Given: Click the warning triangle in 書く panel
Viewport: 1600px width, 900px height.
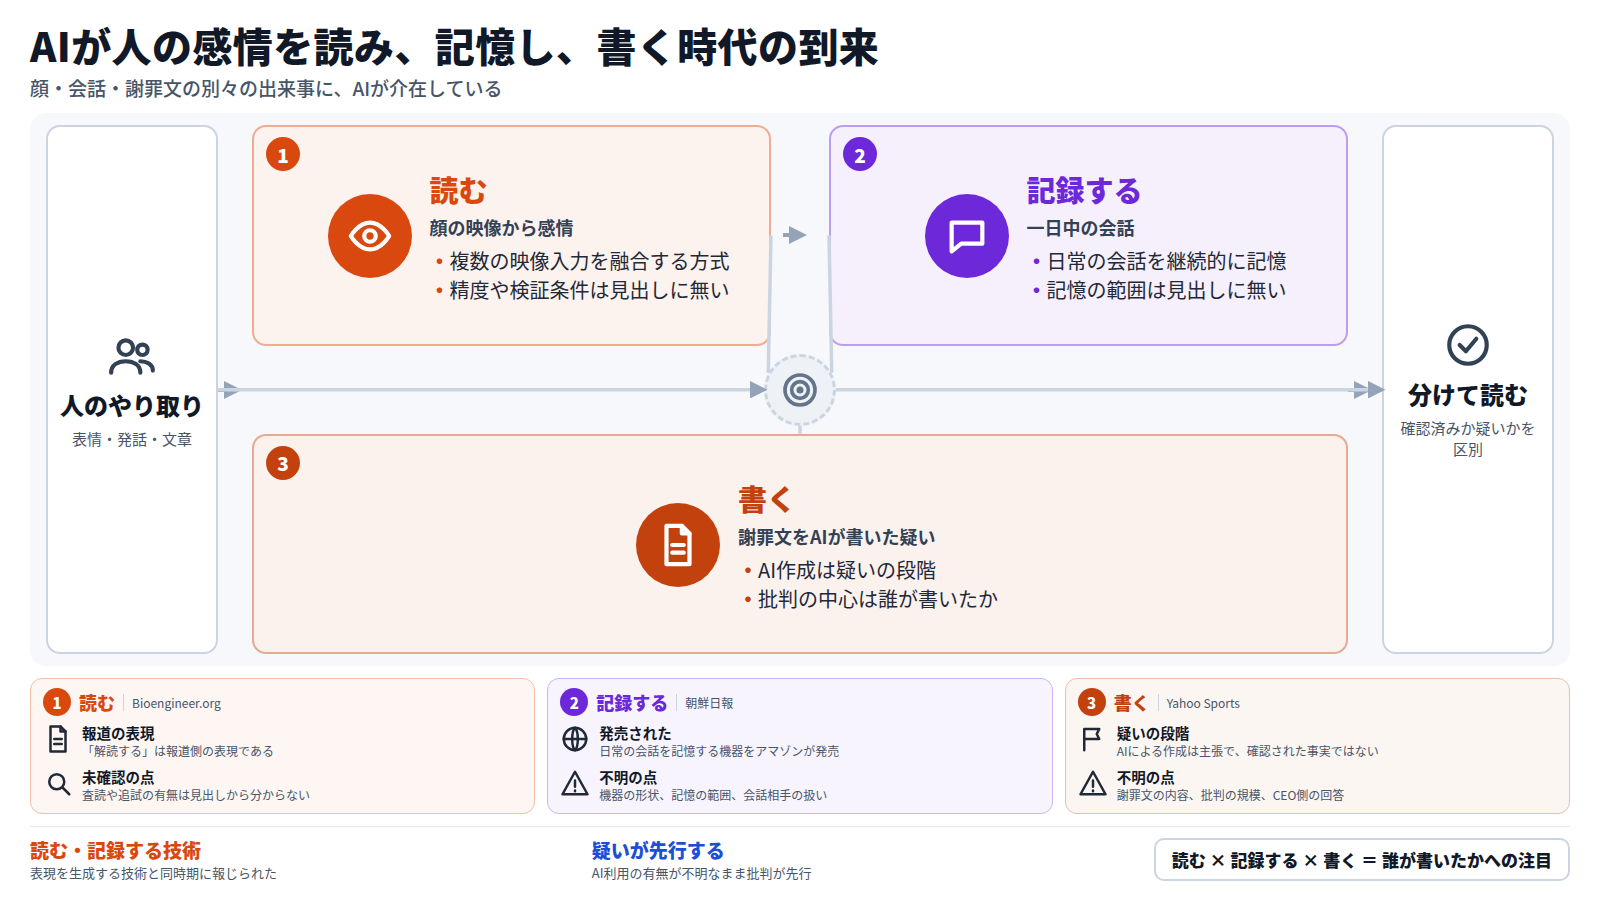Looking at the screenshot, I should [x=1093, y=783].
